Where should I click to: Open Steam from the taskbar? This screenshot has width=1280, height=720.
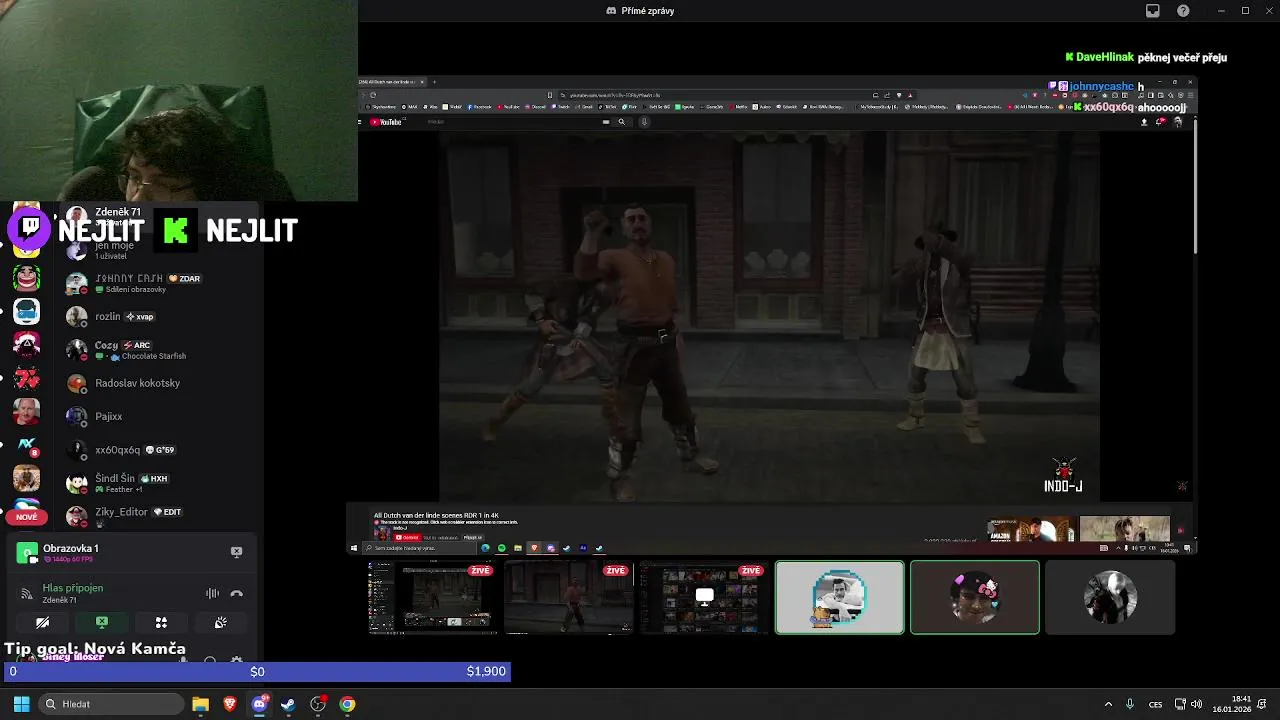tap(288, 704)
